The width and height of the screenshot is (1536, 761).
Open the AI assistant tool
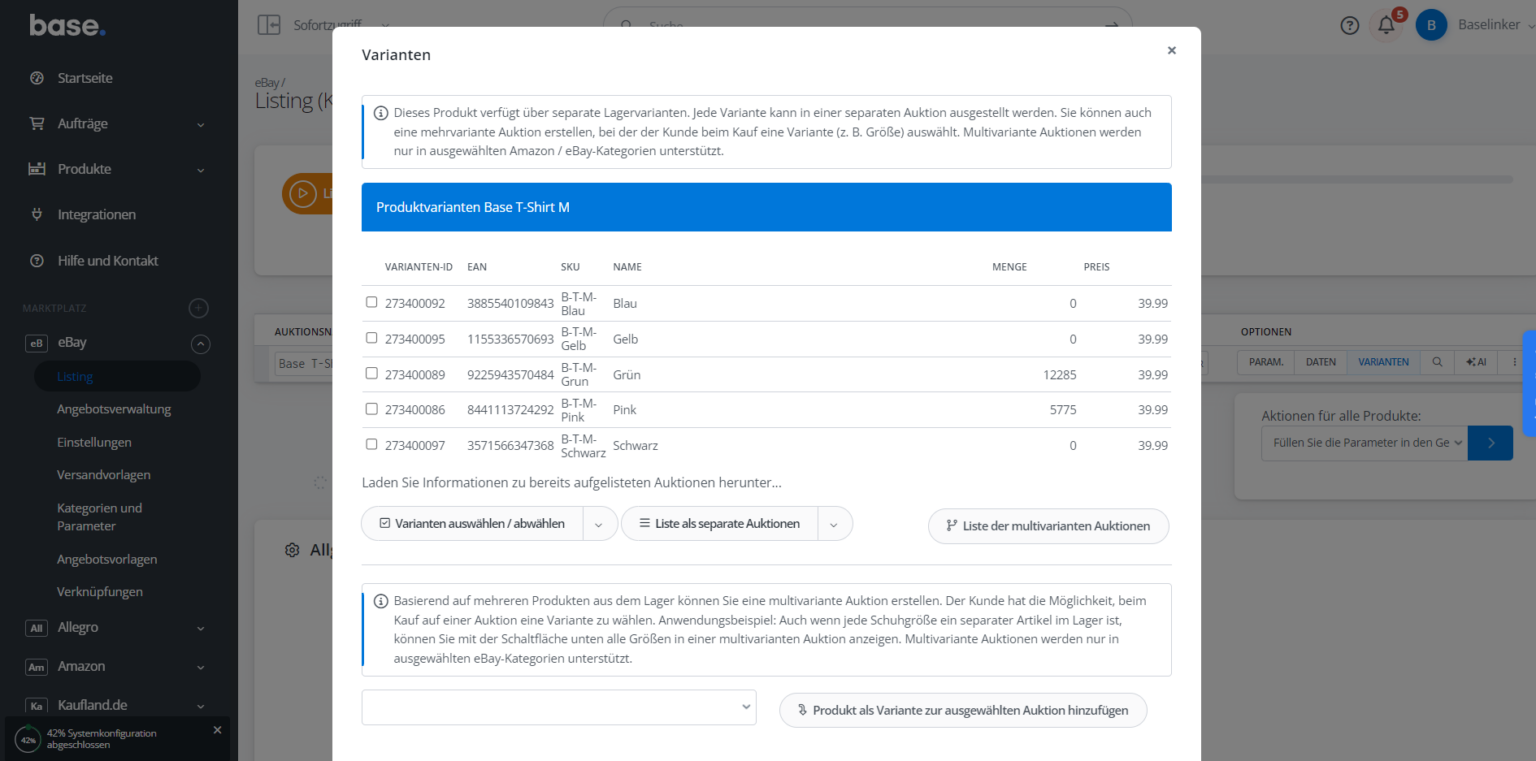[x=1476, y=362]
